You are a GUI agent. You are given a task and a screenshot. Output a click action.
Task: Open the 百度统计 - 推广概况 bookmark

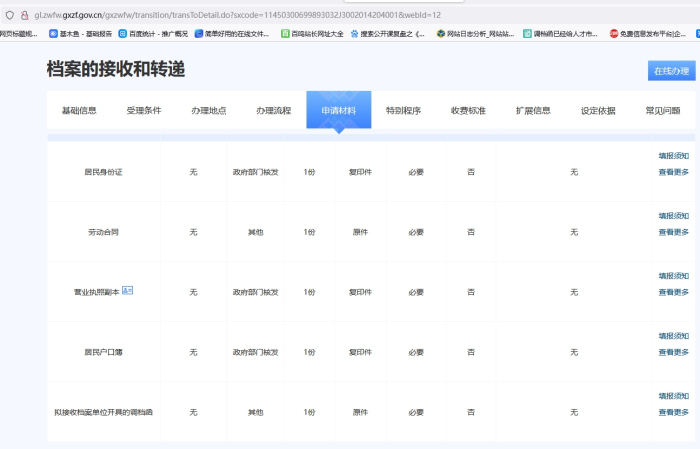click(x=153, y=33)
